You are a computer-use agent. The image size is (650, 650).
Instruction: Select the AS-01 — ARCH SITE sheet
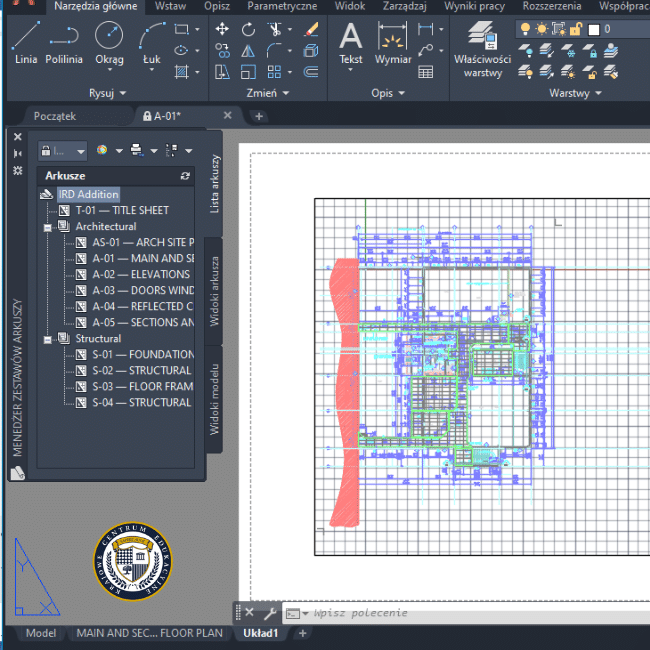tap(143, 243)
